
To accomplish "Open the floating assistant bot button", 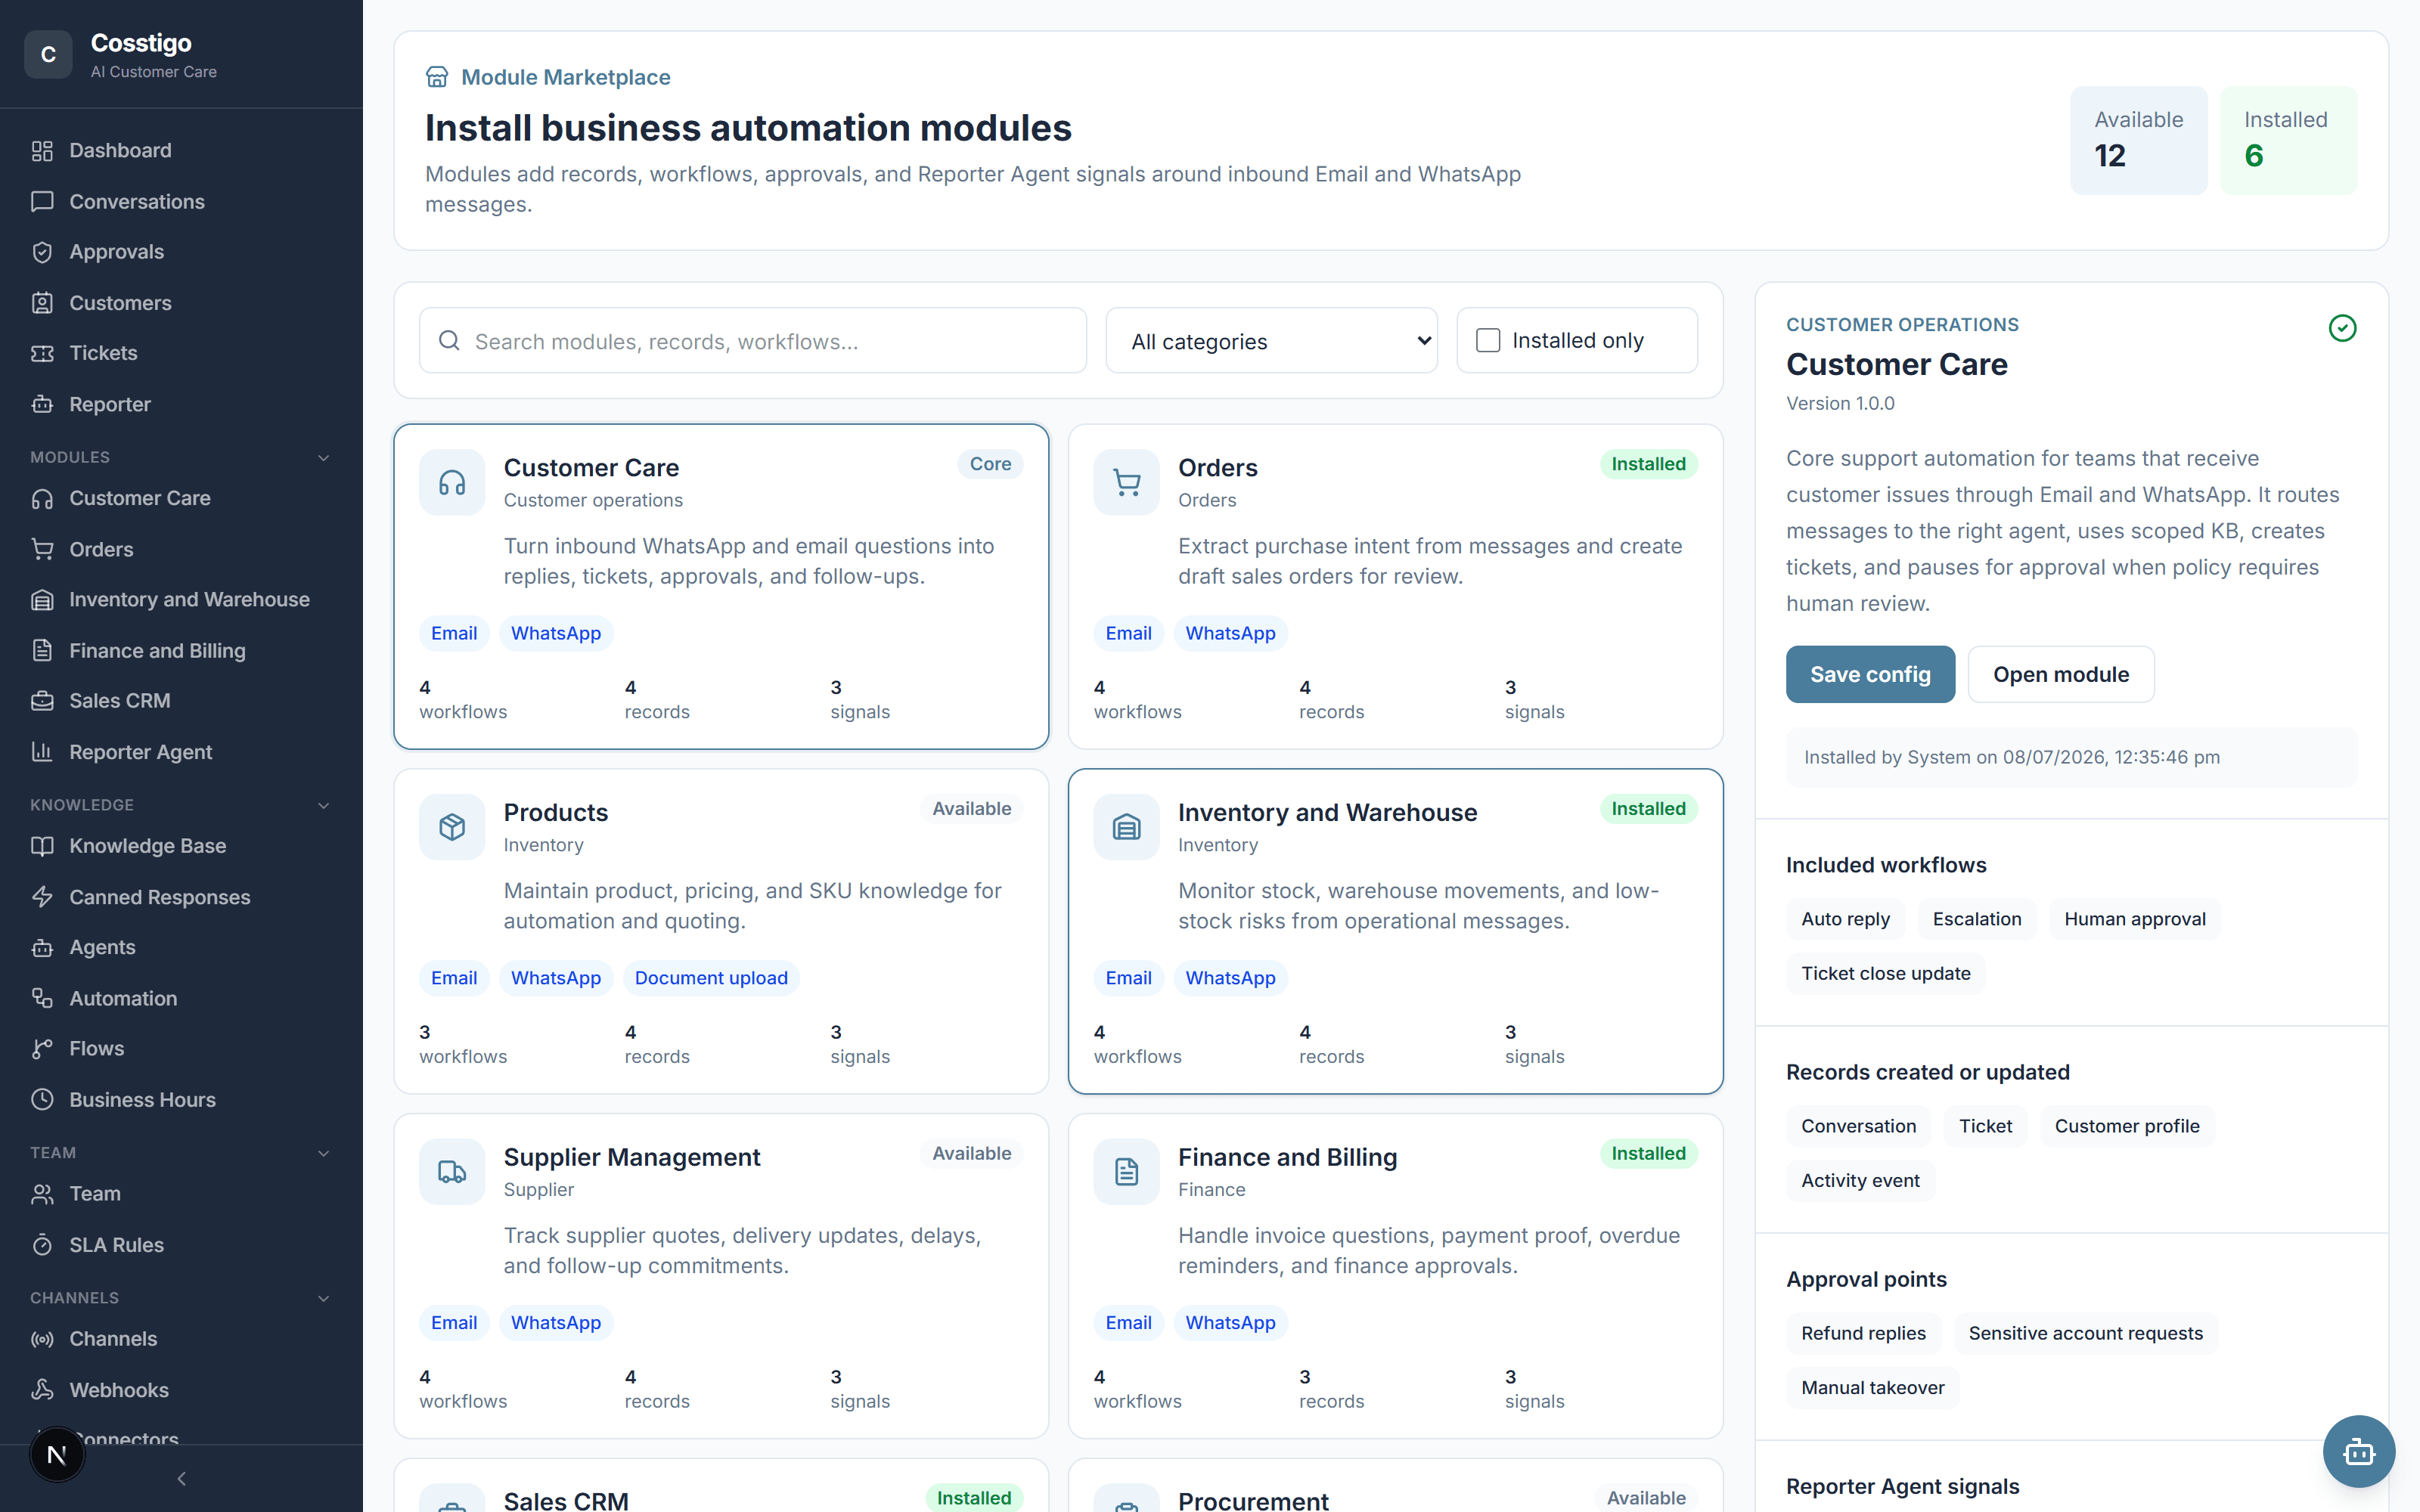I will 2358,1451.
